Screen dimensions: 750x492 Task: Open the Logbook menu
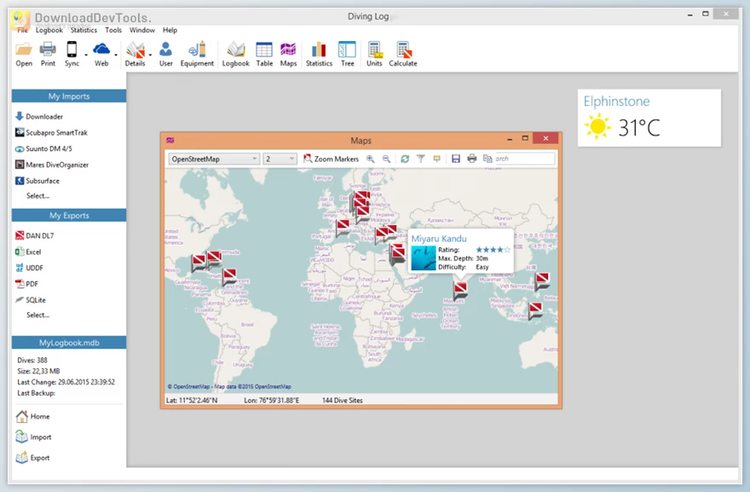click(48, 30)
